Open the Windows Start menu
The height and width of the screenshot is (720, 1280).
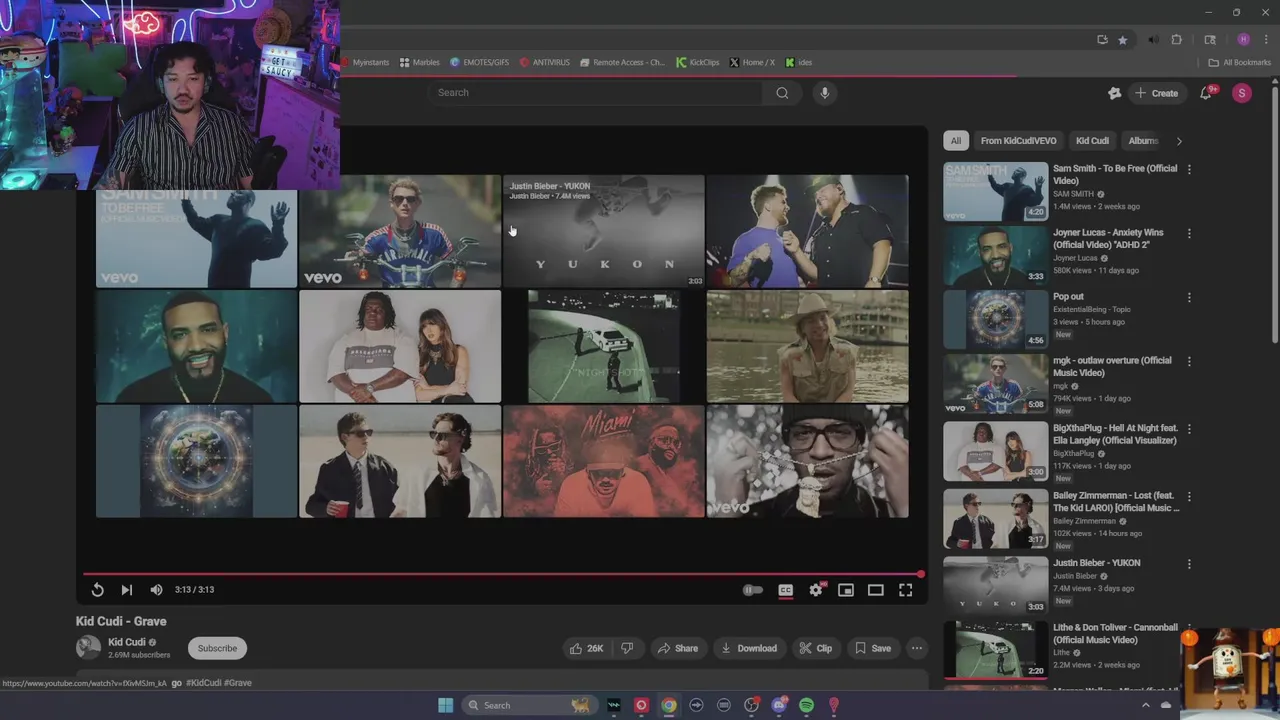(445, 705)
